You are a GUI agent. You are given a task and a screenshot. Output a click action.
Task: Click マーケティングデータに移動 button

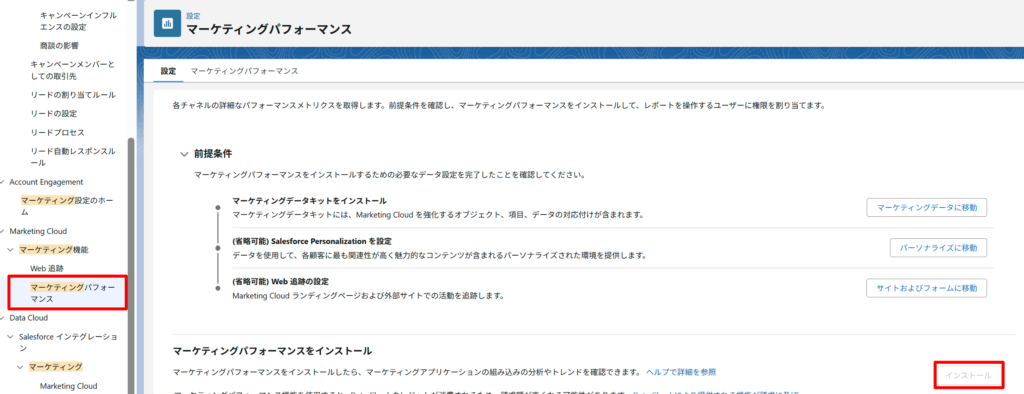926,208
